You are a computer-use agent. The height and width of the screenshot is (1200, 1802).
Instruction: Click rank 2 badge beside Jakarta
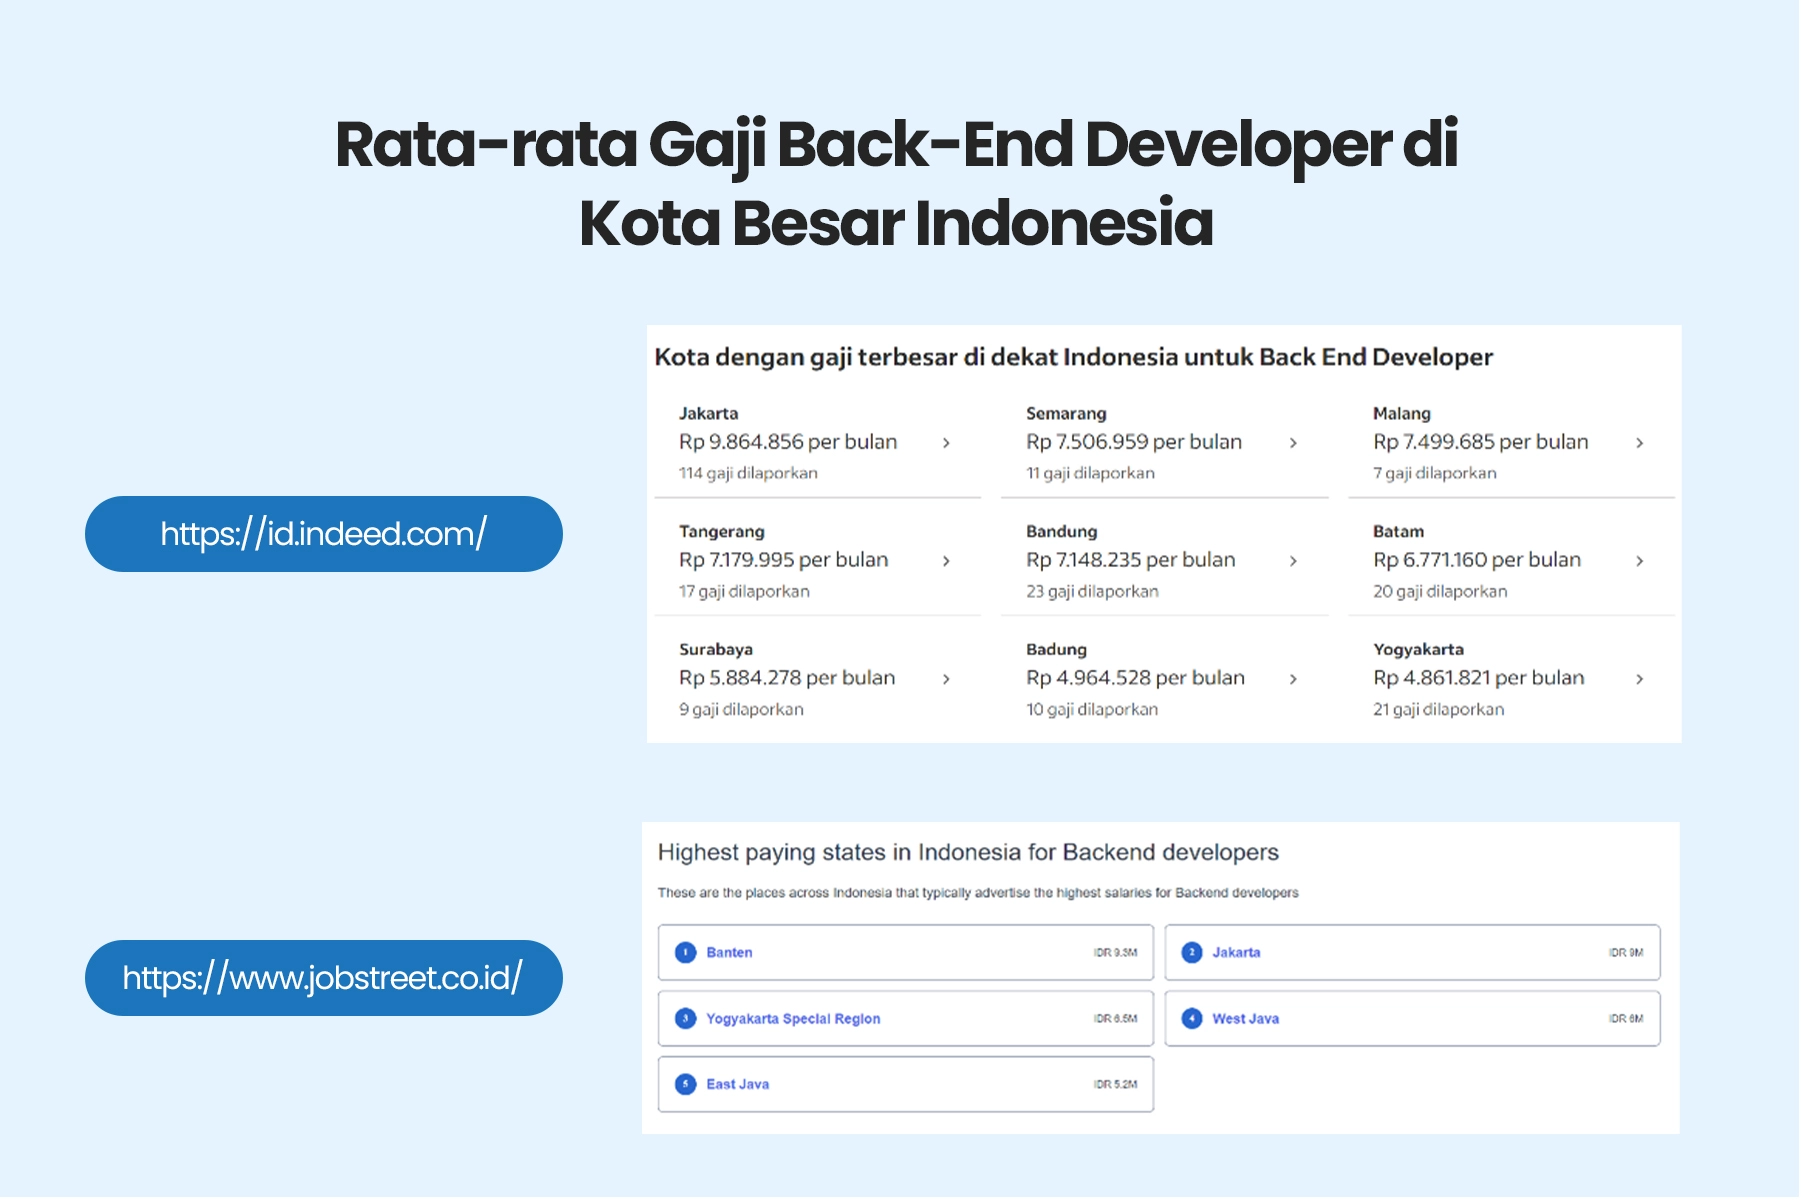click(1191, 952)
